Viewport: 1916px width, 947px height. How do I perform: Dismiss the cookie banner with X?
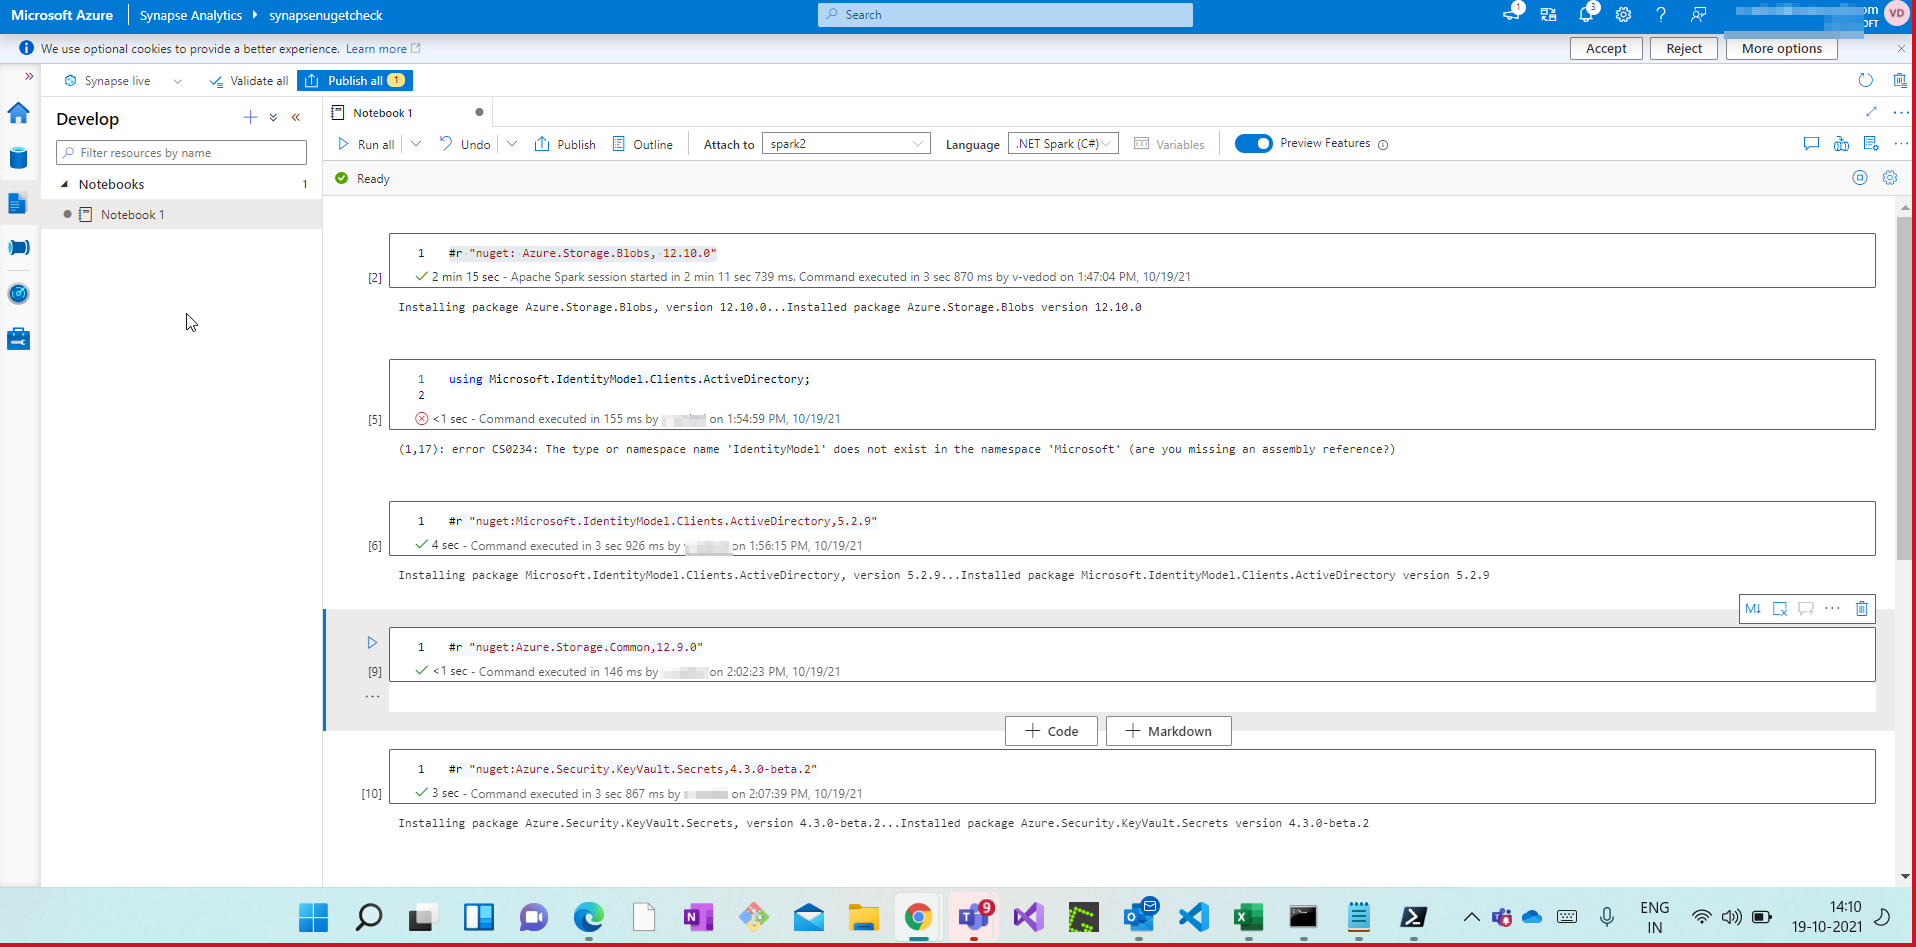[x=1901, y=48]
